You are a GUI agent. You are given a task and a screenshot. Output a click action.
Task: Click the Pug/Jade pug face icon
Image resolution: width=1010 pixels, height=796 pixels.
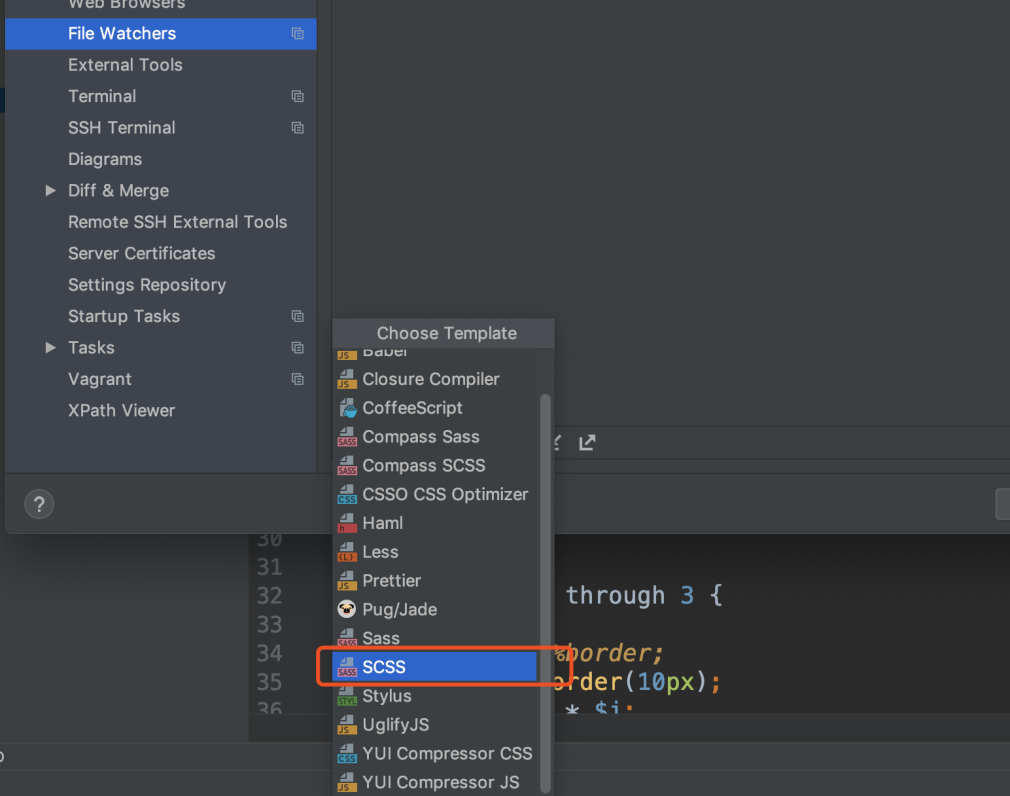[347, 609]
